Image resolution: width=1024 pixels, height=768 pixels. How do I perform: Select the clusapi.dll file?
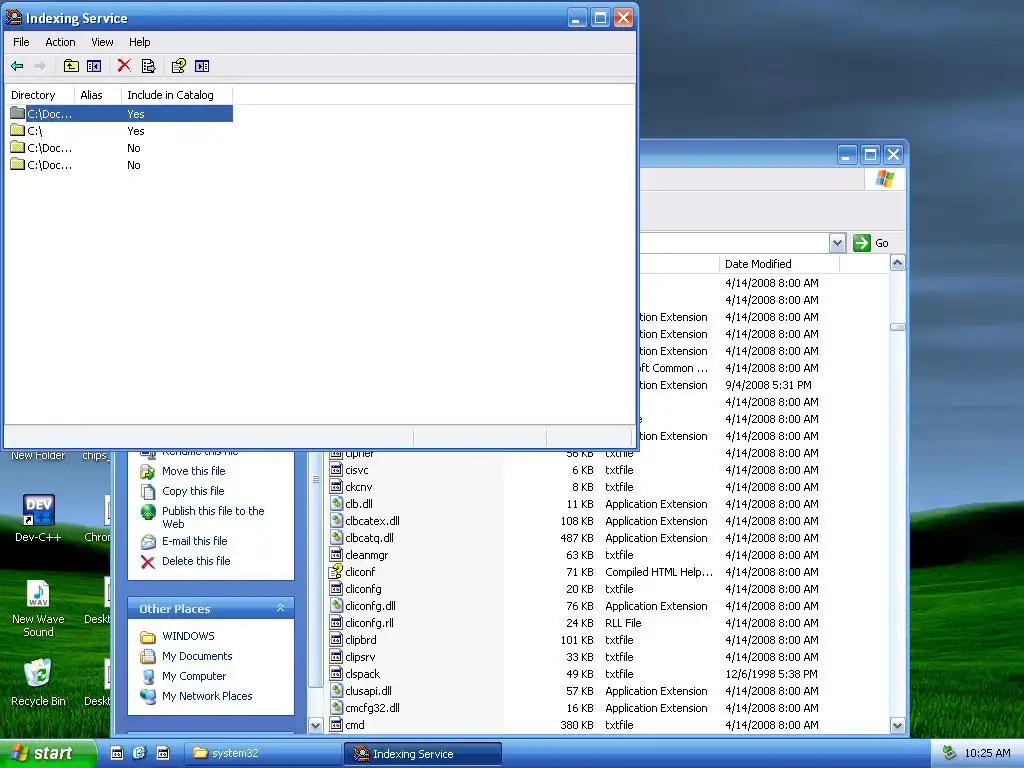tap(368, 691)
